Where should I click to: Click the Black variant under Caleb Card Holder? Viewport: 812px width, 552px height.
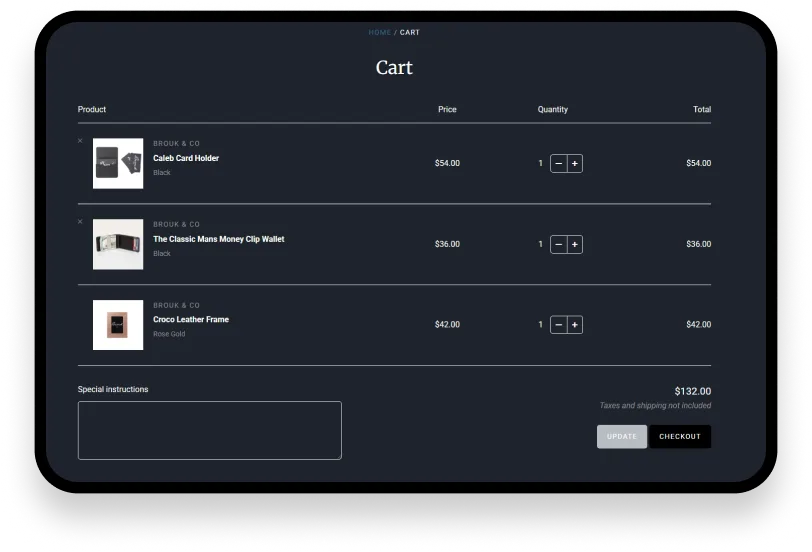(x=162, y=172)
